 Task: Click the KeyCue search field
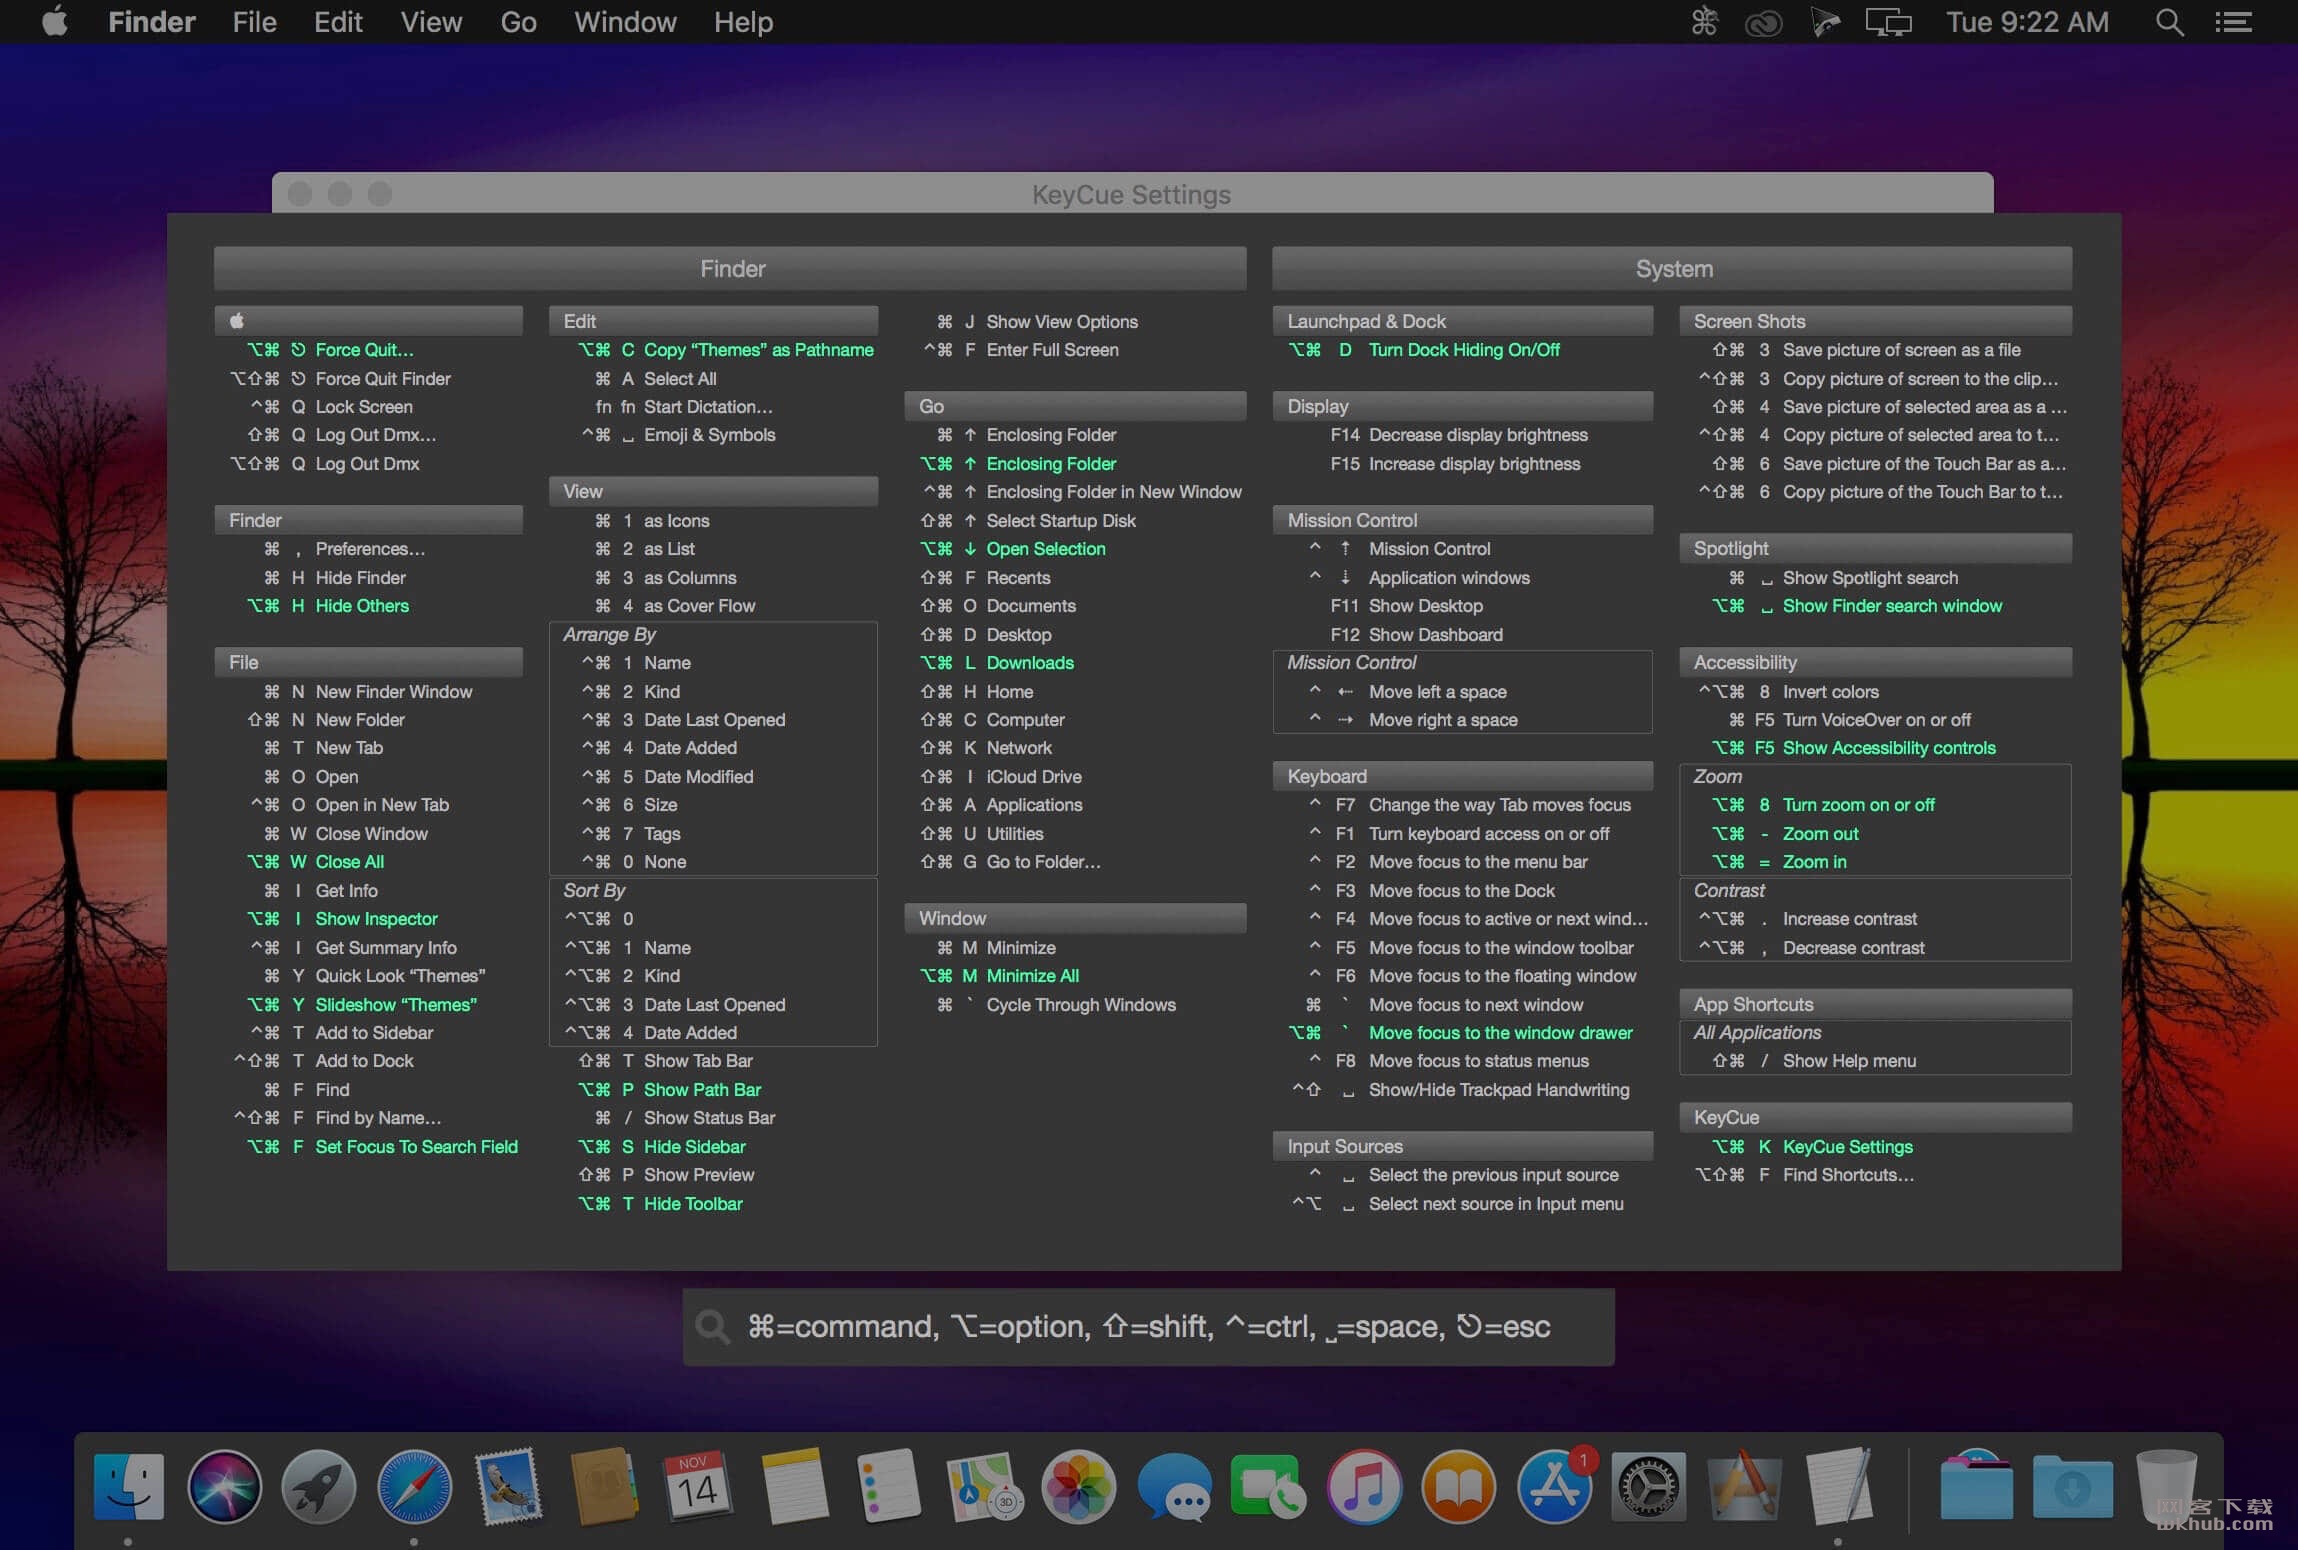[1148, 1326]
